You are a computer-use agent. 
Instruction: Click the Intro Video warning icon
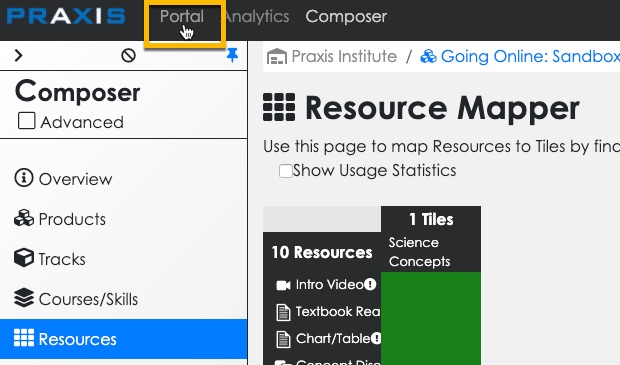click(x=370, y=284)
